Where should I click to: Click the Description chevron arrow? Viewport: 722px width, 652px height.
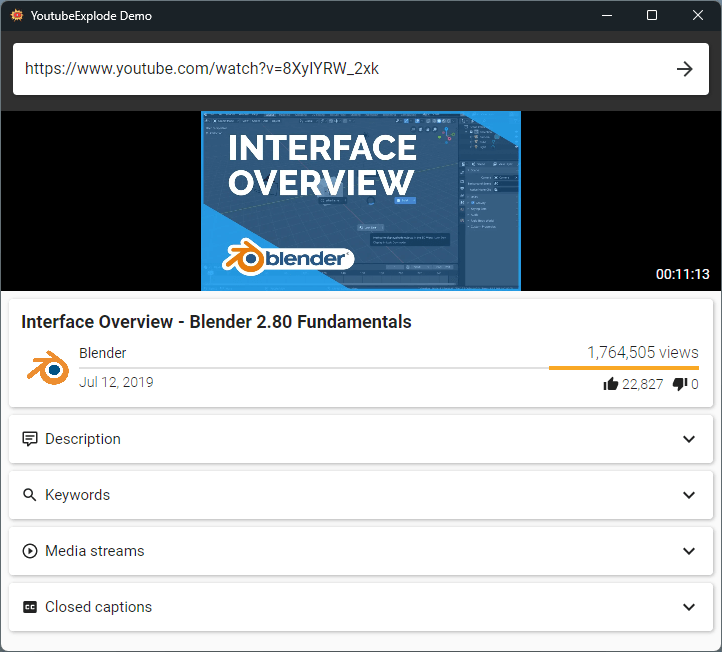pos(688,439)
